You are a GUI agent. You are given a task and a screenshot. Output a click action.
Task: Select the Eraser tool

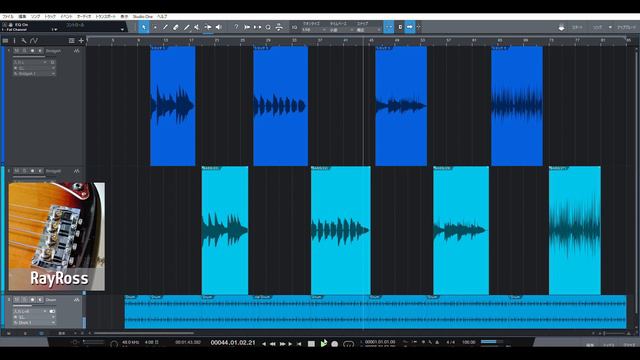(176, 27)
